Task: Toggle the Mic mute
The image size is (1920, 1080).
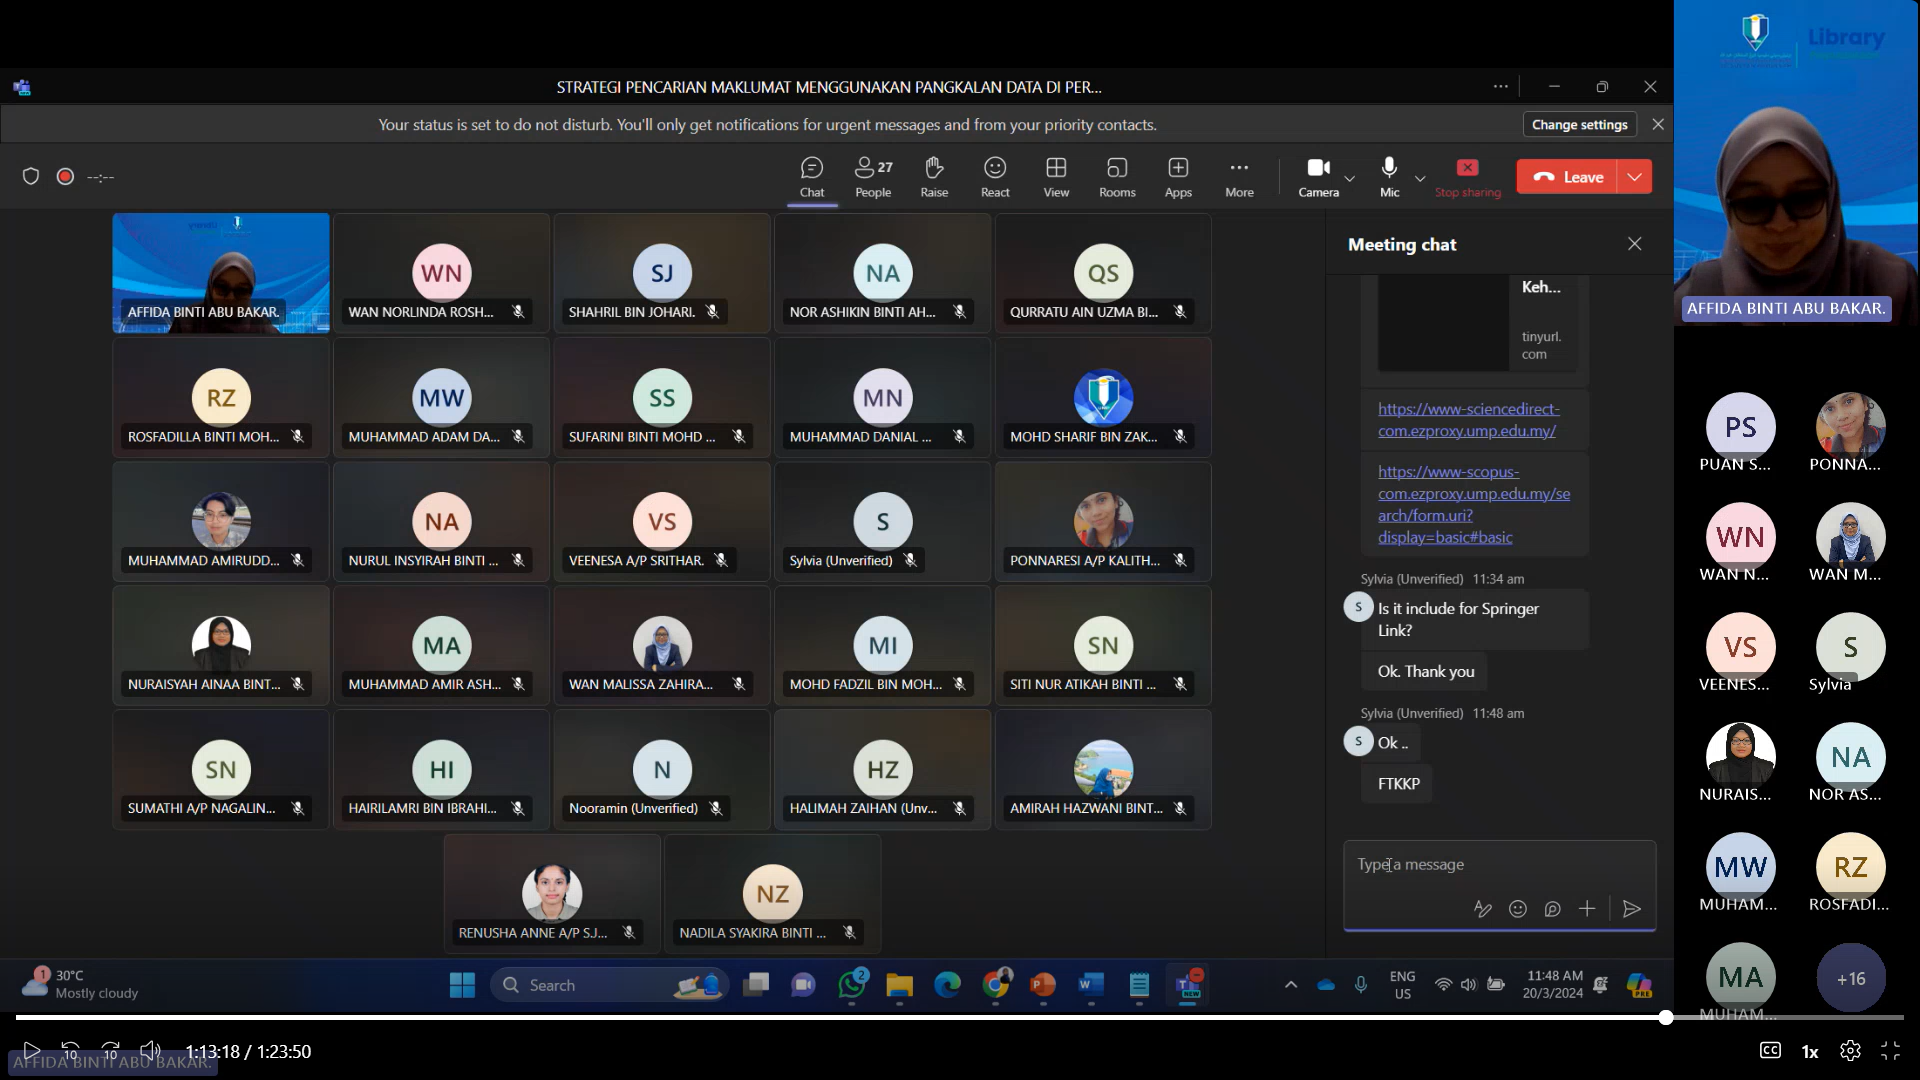Action: [x=1389, y=177]
